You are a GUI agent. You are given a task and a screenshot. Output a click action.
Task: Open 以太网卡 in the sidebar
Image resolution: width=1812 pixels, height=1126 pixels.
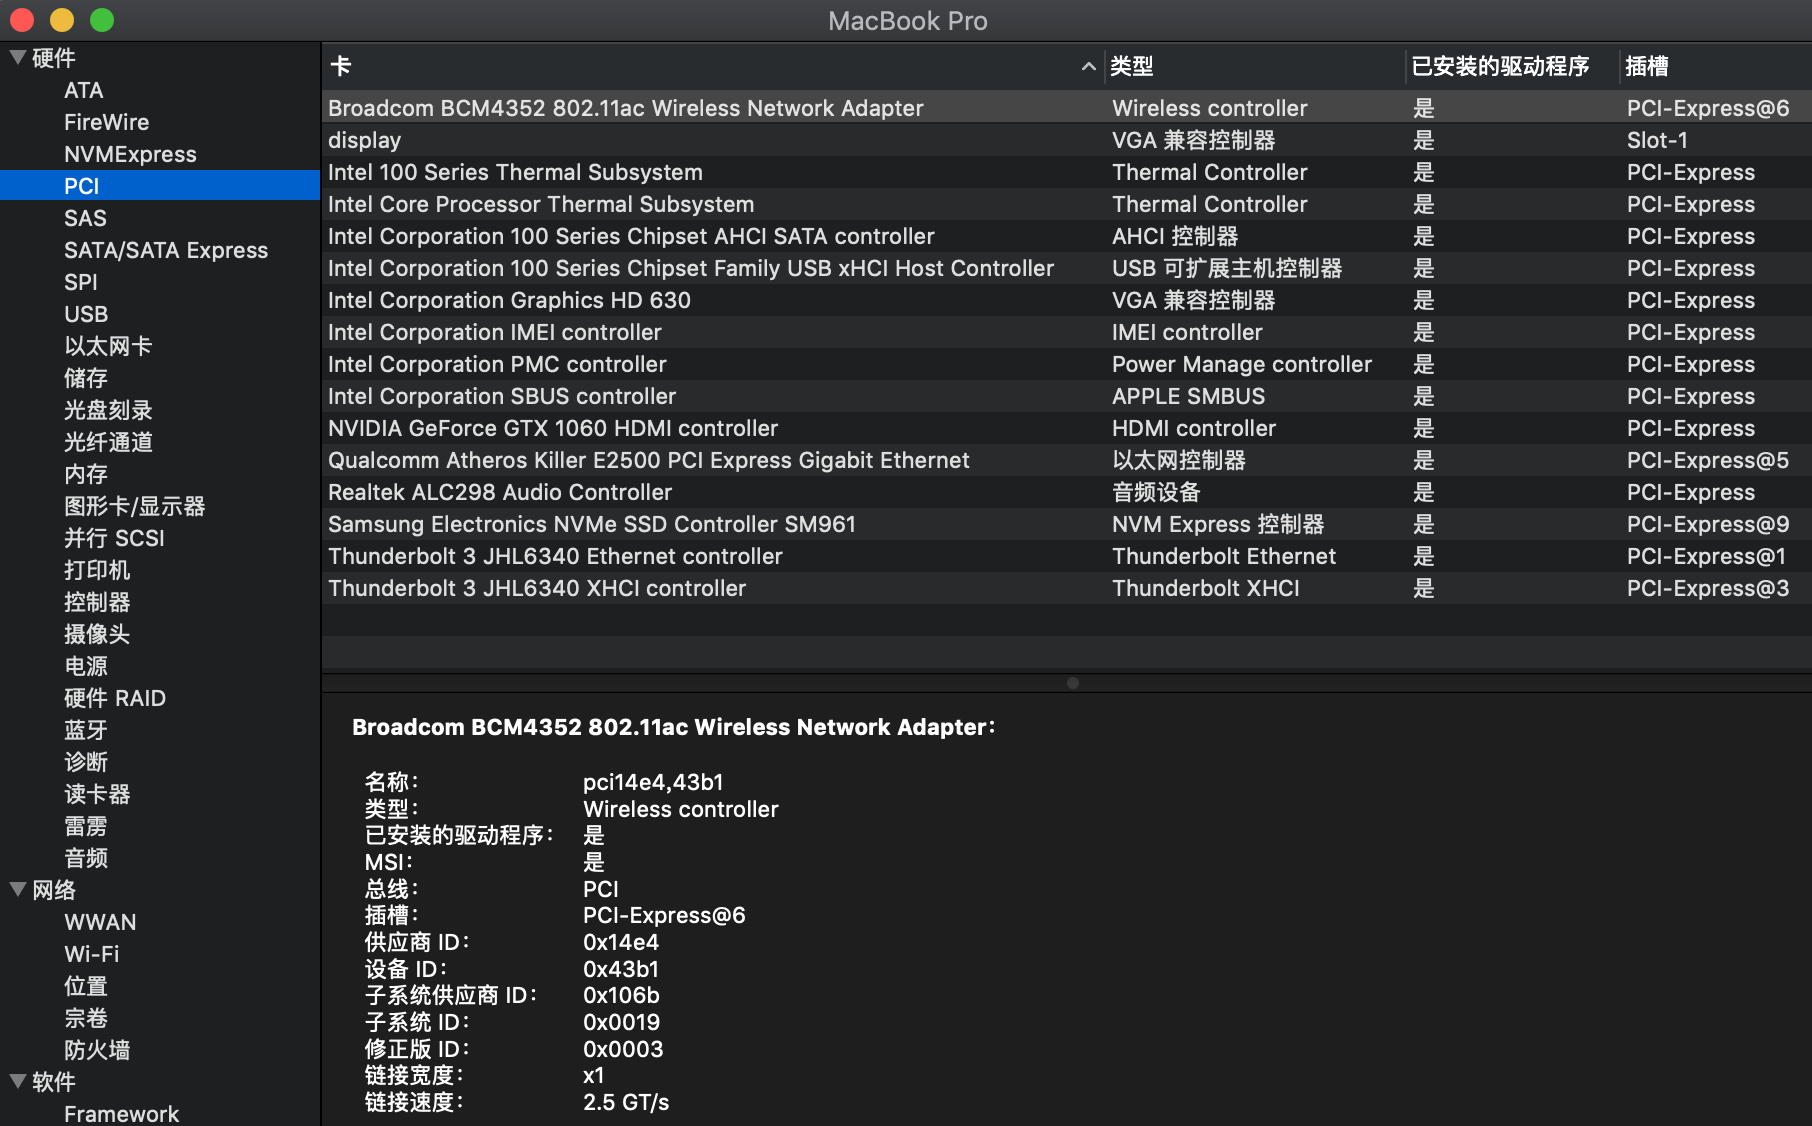pos(108,346)
